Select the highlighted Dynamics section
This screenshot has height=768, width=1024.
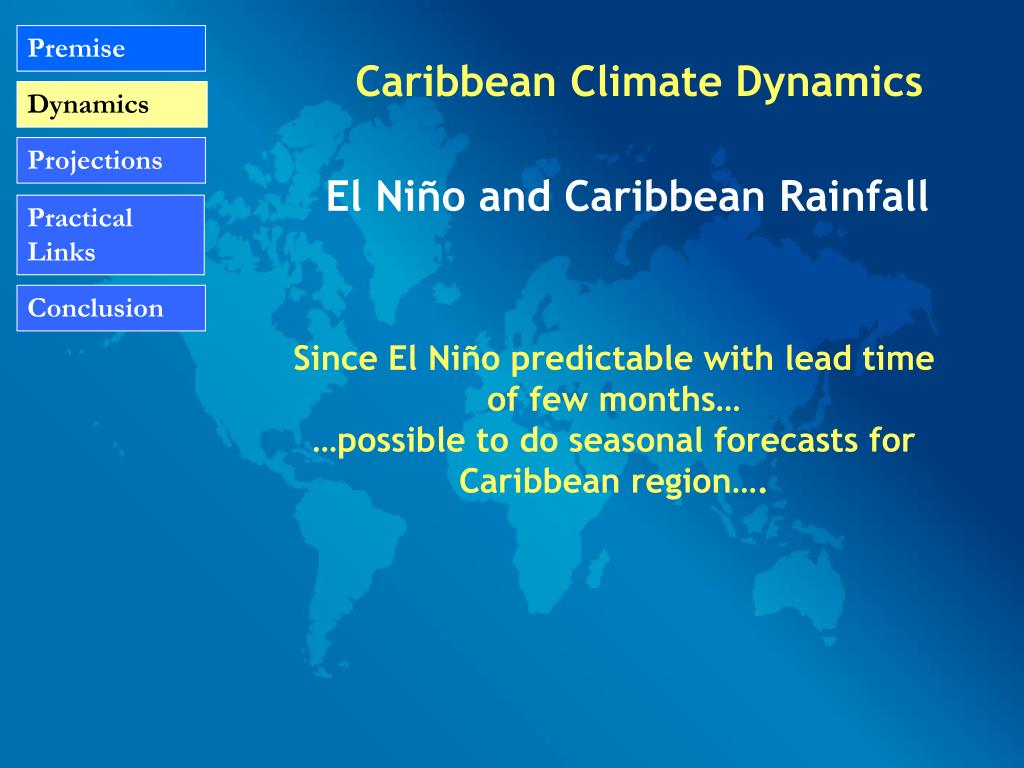(112, 104)
